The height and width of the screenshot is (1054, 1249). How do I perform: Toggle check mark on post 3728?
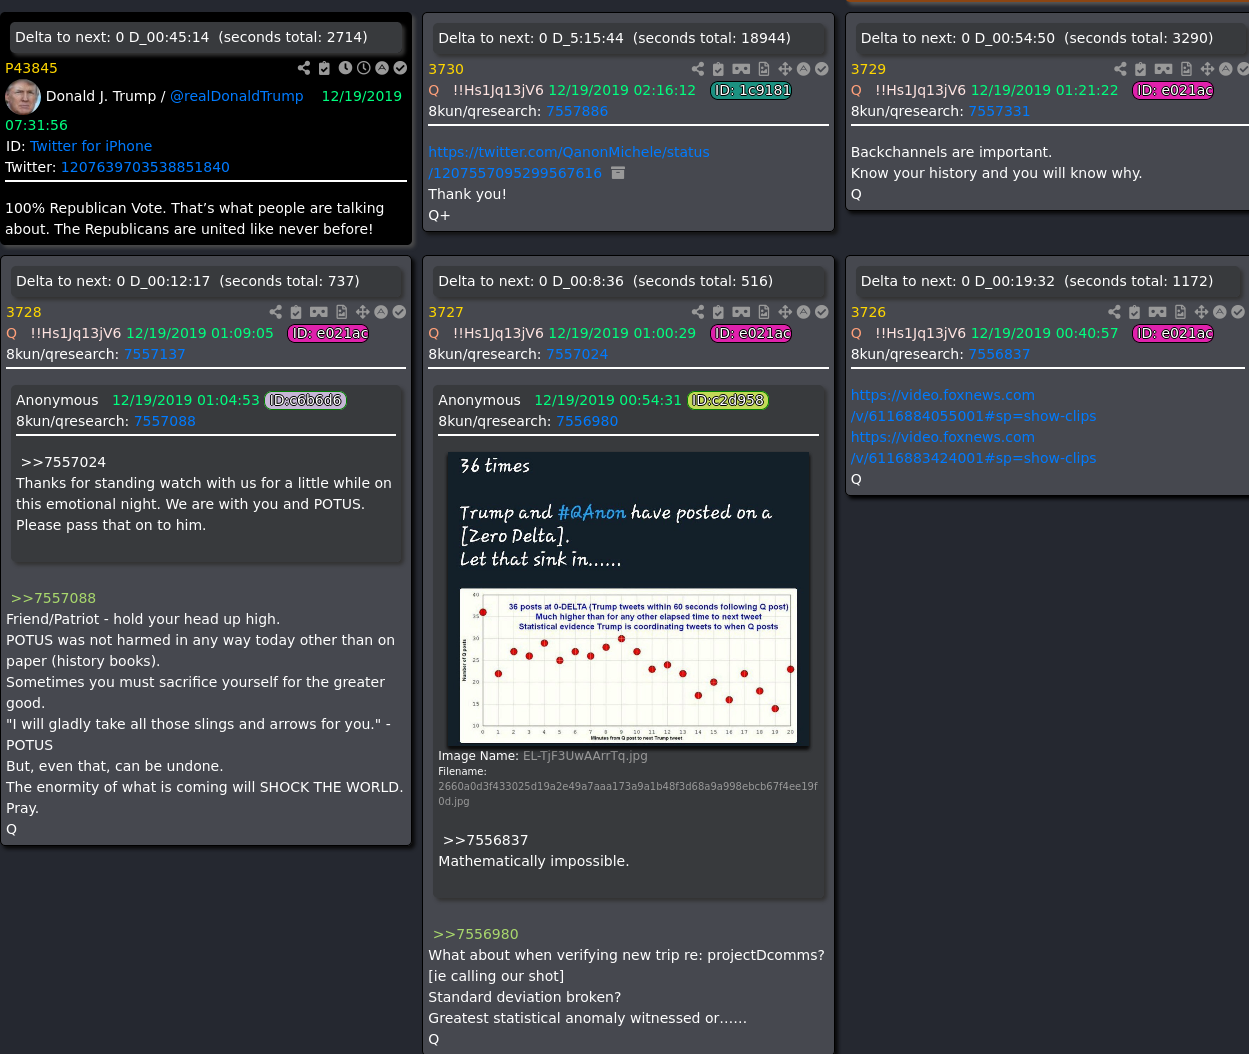click(x=400, y=312)
